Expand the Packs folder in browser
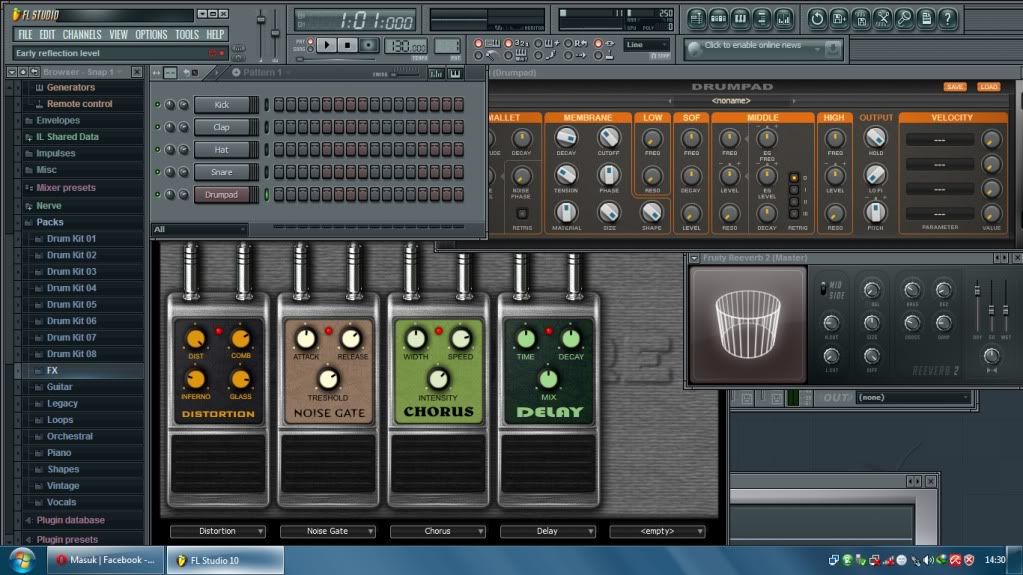1023x575 pixels. coord(50,223)
